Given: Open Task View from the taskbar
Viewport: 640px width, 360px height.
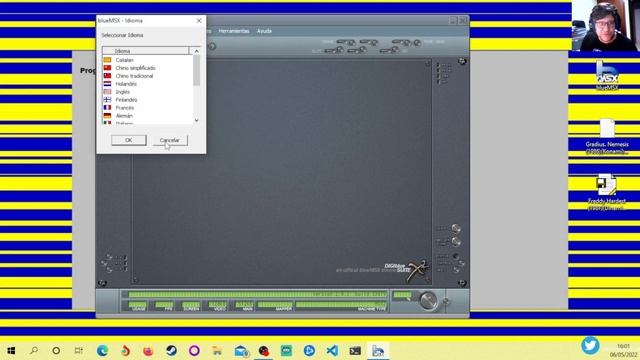Looking at the screenshot, I should (x=79, y=351).
